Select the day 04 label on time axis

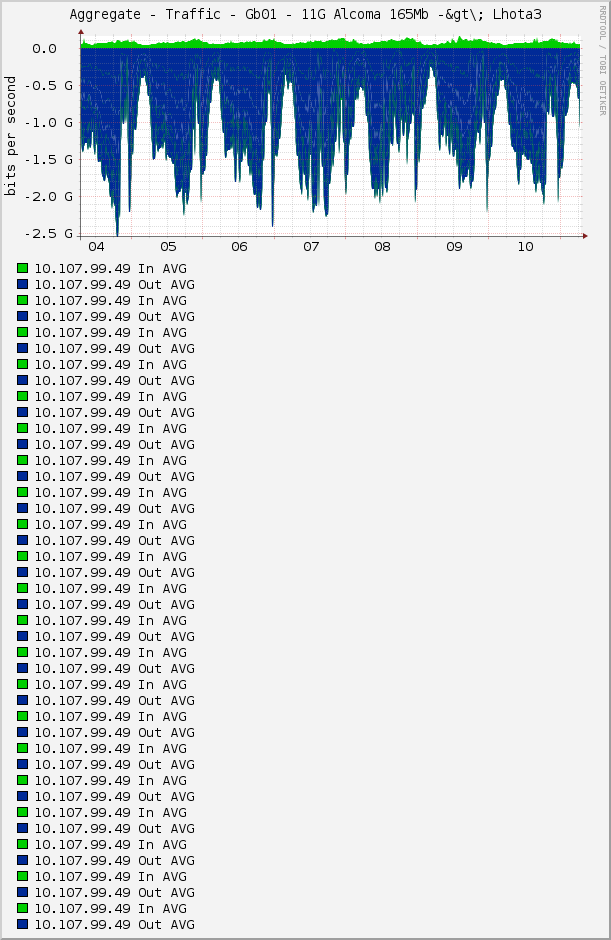pos(97,246)
